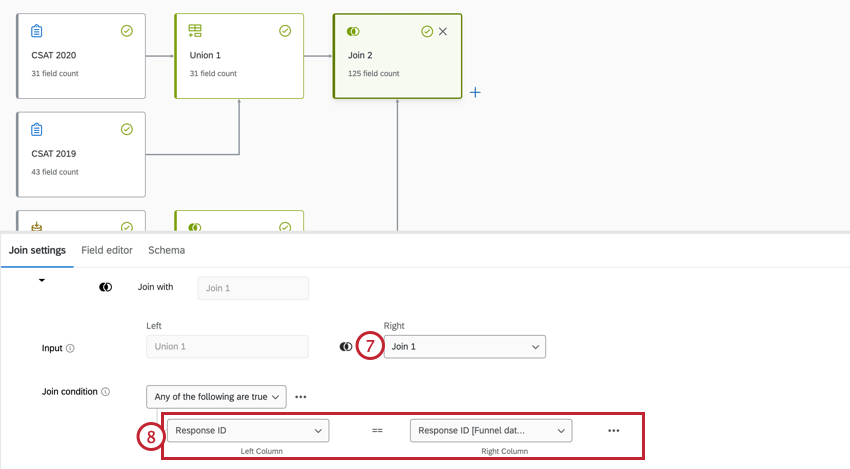The image size is (850, 469).
Task: Click join type icon between Left and Right
Action: [346, 346]
